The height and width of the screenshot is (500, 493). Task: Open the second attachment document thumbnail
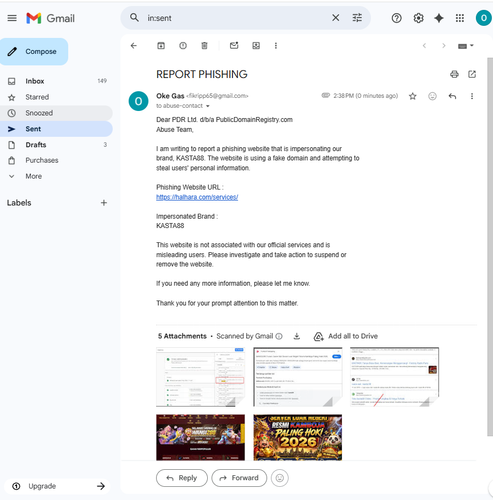298,377
